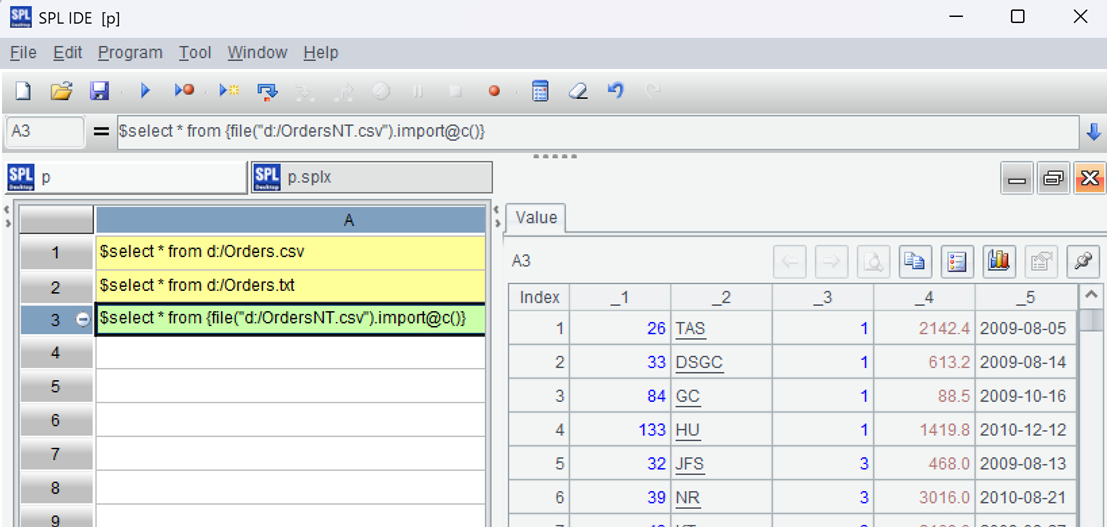
Task: Open the Tool menu
Action: 195,53
